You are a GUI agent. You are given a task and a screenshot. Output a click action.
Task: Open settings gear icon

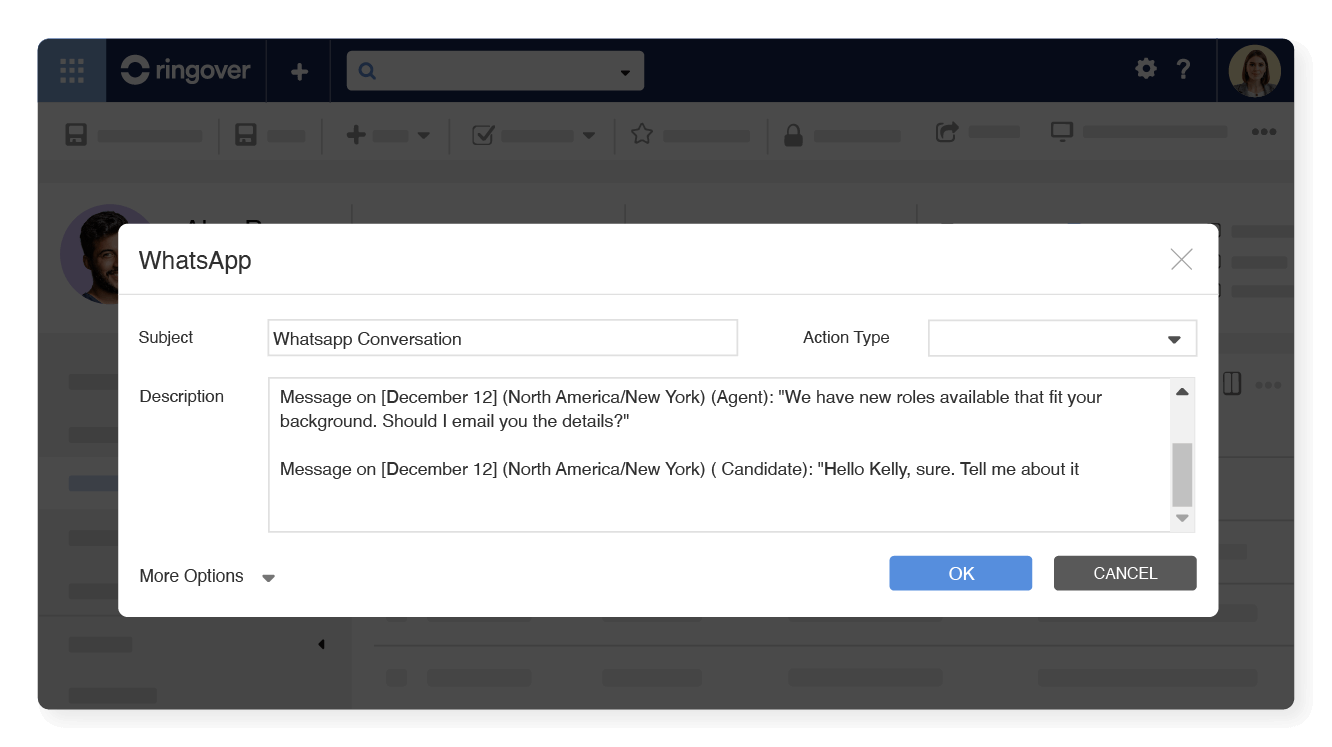pyautogui.click(x=1146, y=69)
